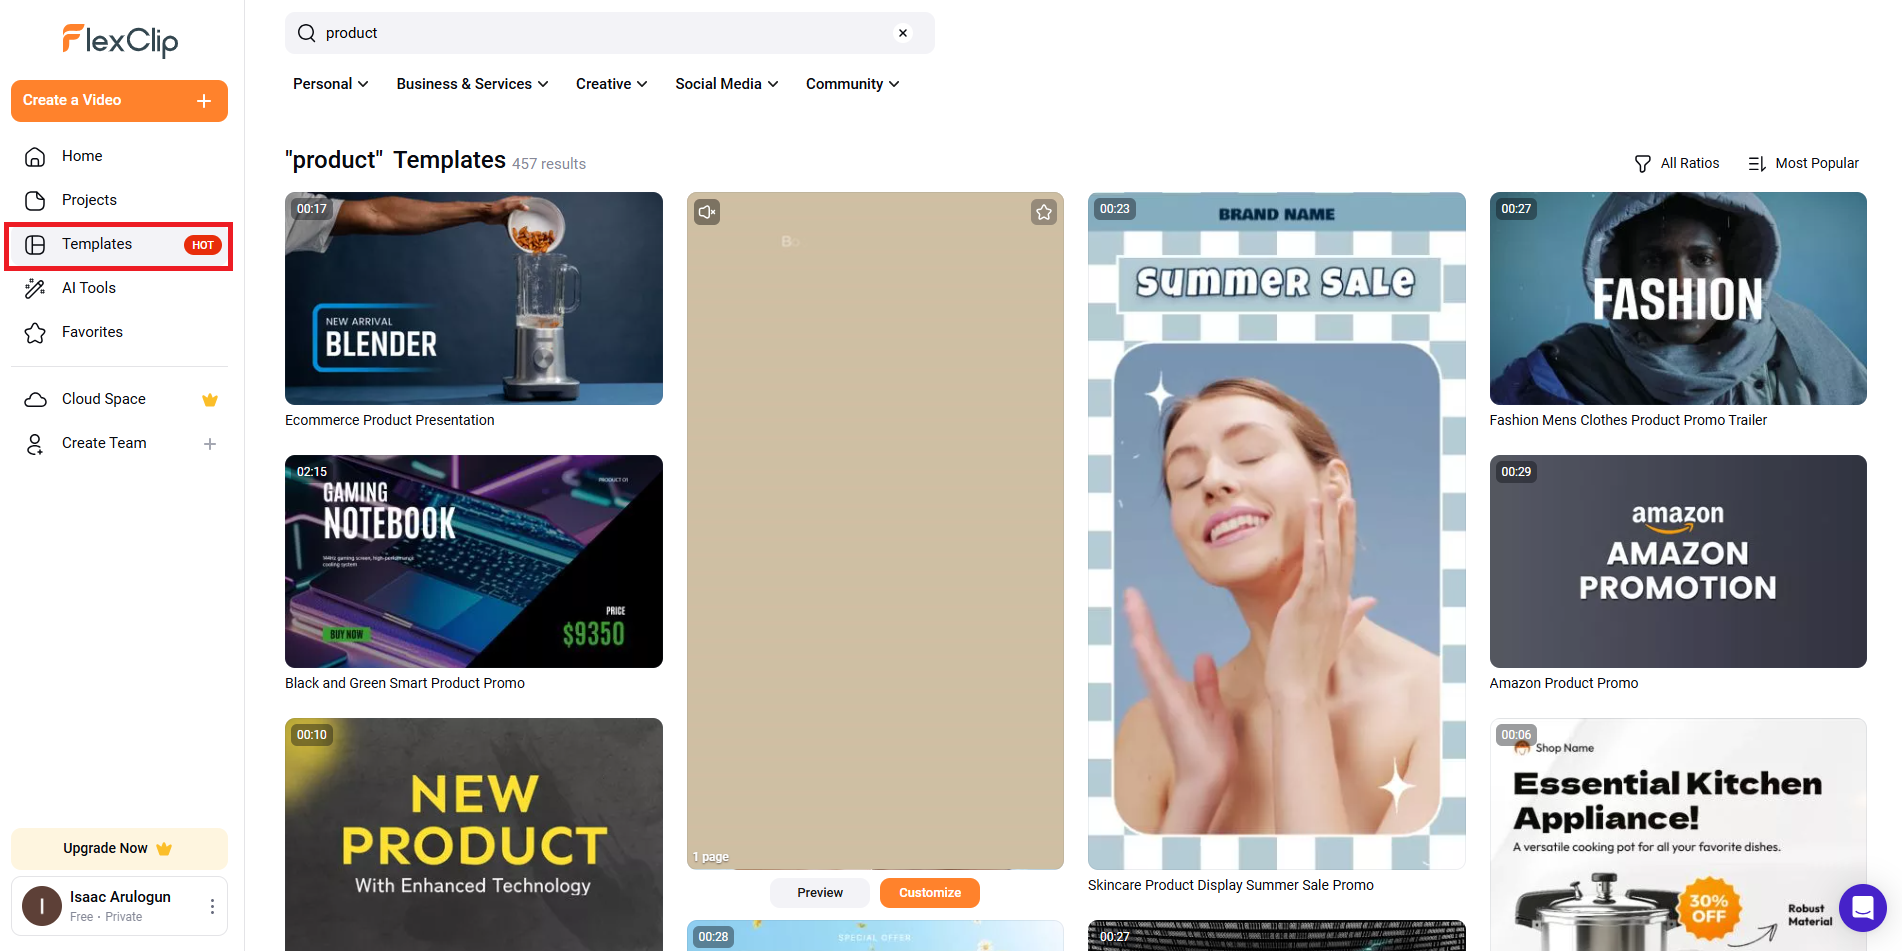The image size is (1902, 951).
Task: Click the Skincare Product Display Summer Sale Promo title
Action: pos(1231,885)
